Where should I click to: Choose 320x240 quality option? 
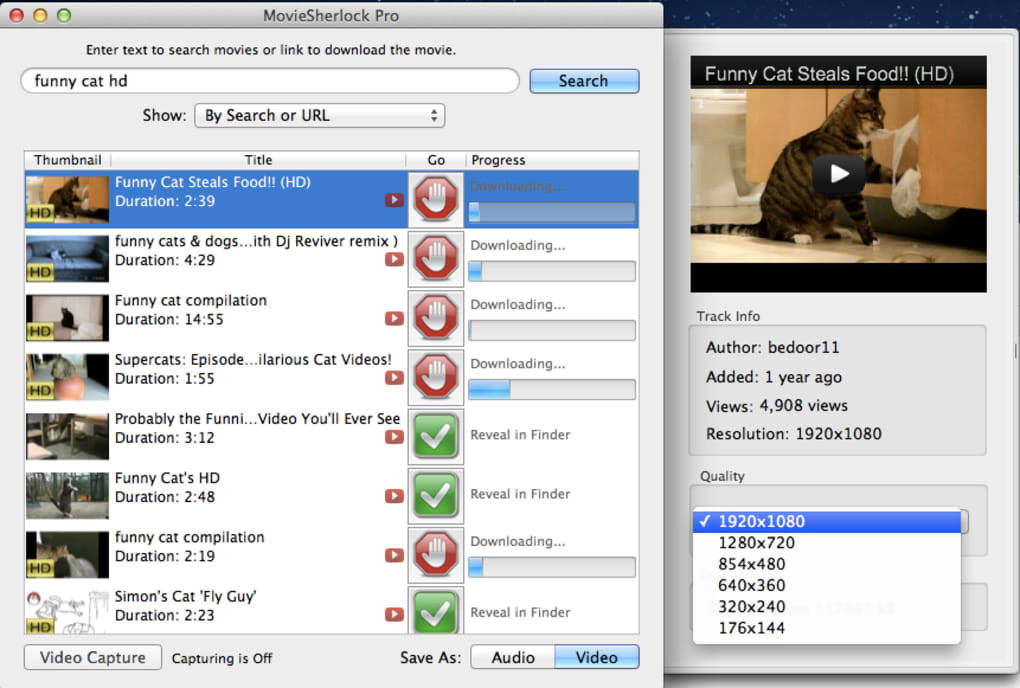827,607
